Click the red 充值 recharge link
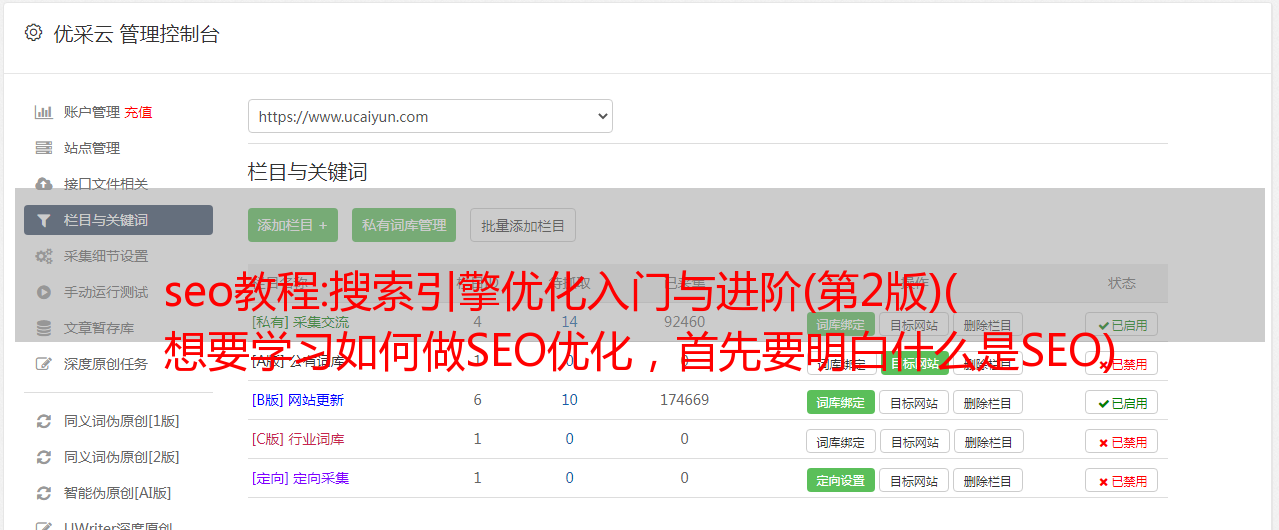Screen dimensions: 1279x530 point(139,112)
